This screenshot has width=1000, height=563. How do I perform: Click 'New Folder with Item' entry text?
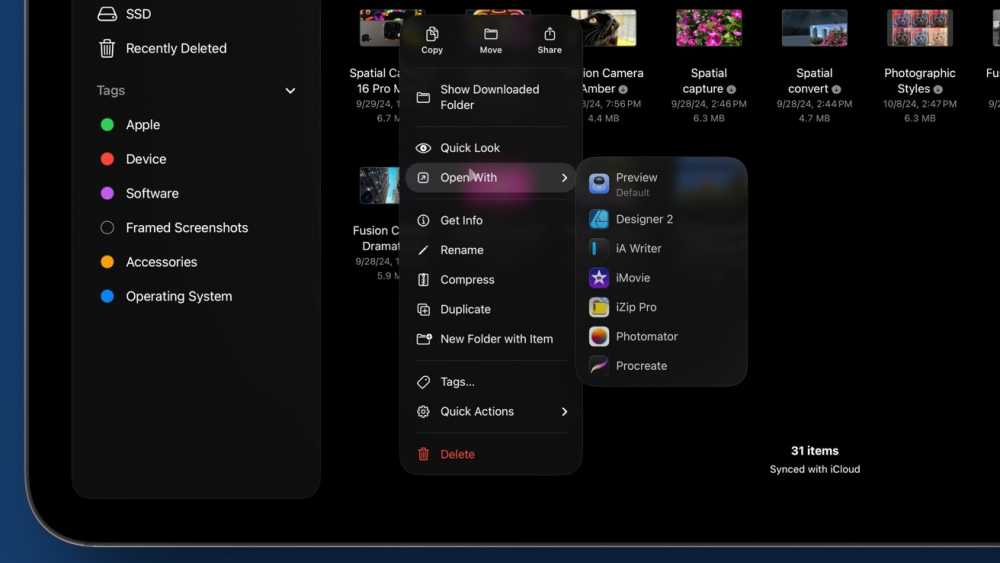click(x=496, y=339)
